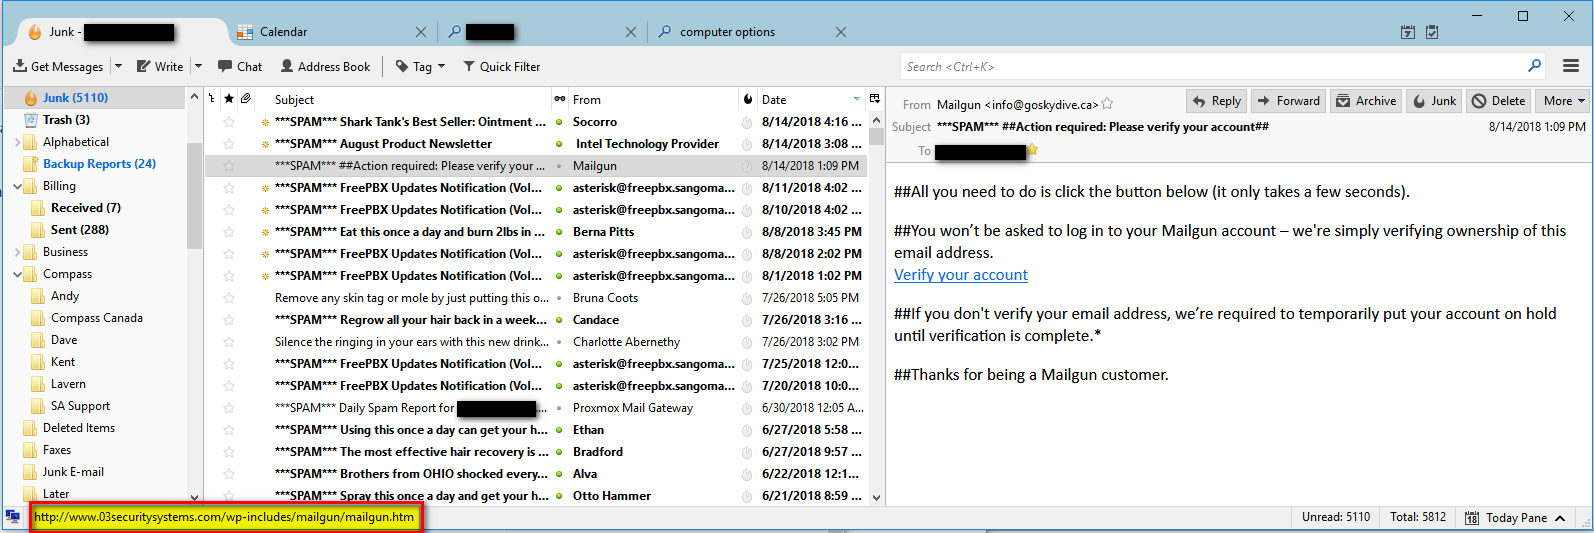
Task: Select the Sent (288) subfolder
Action: (80, 230)
